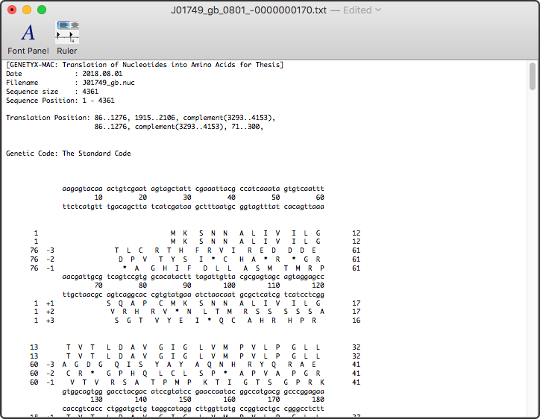
Task: Click the date value 2018.08.01
Action: point(102,74)
